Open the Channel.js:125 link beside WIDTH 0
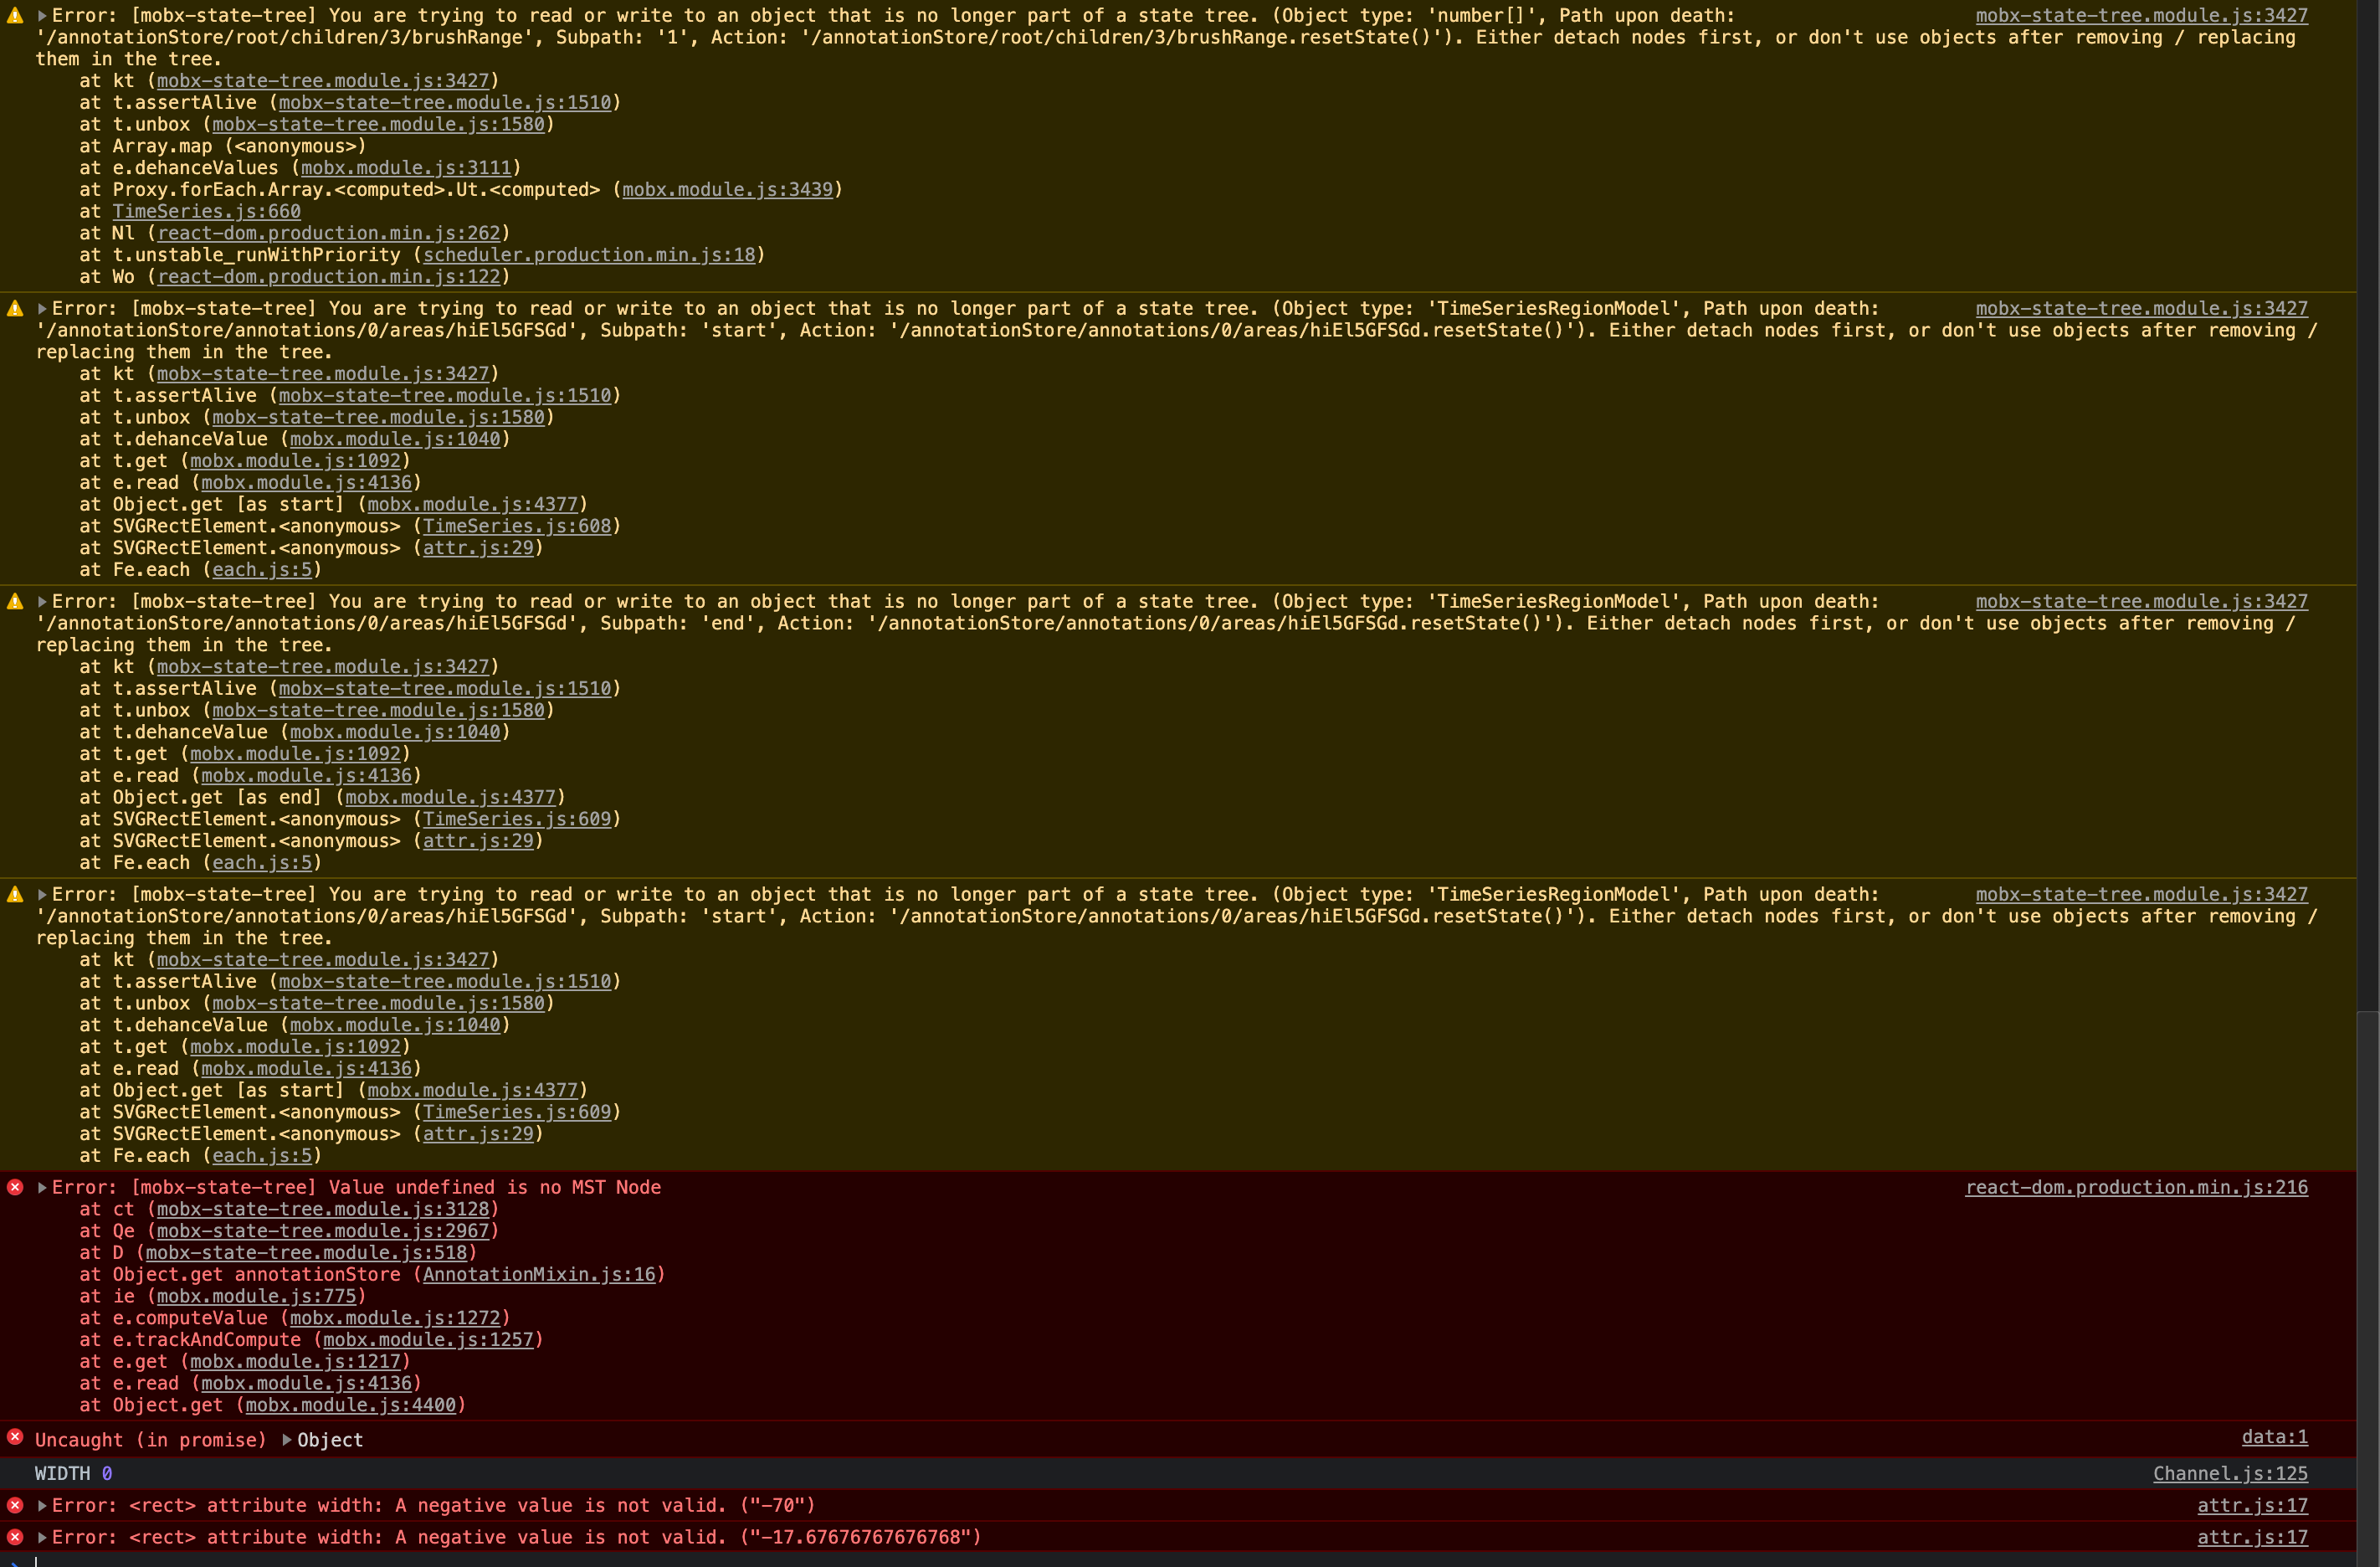2380x1567 pixels. coord(2229,1473)
